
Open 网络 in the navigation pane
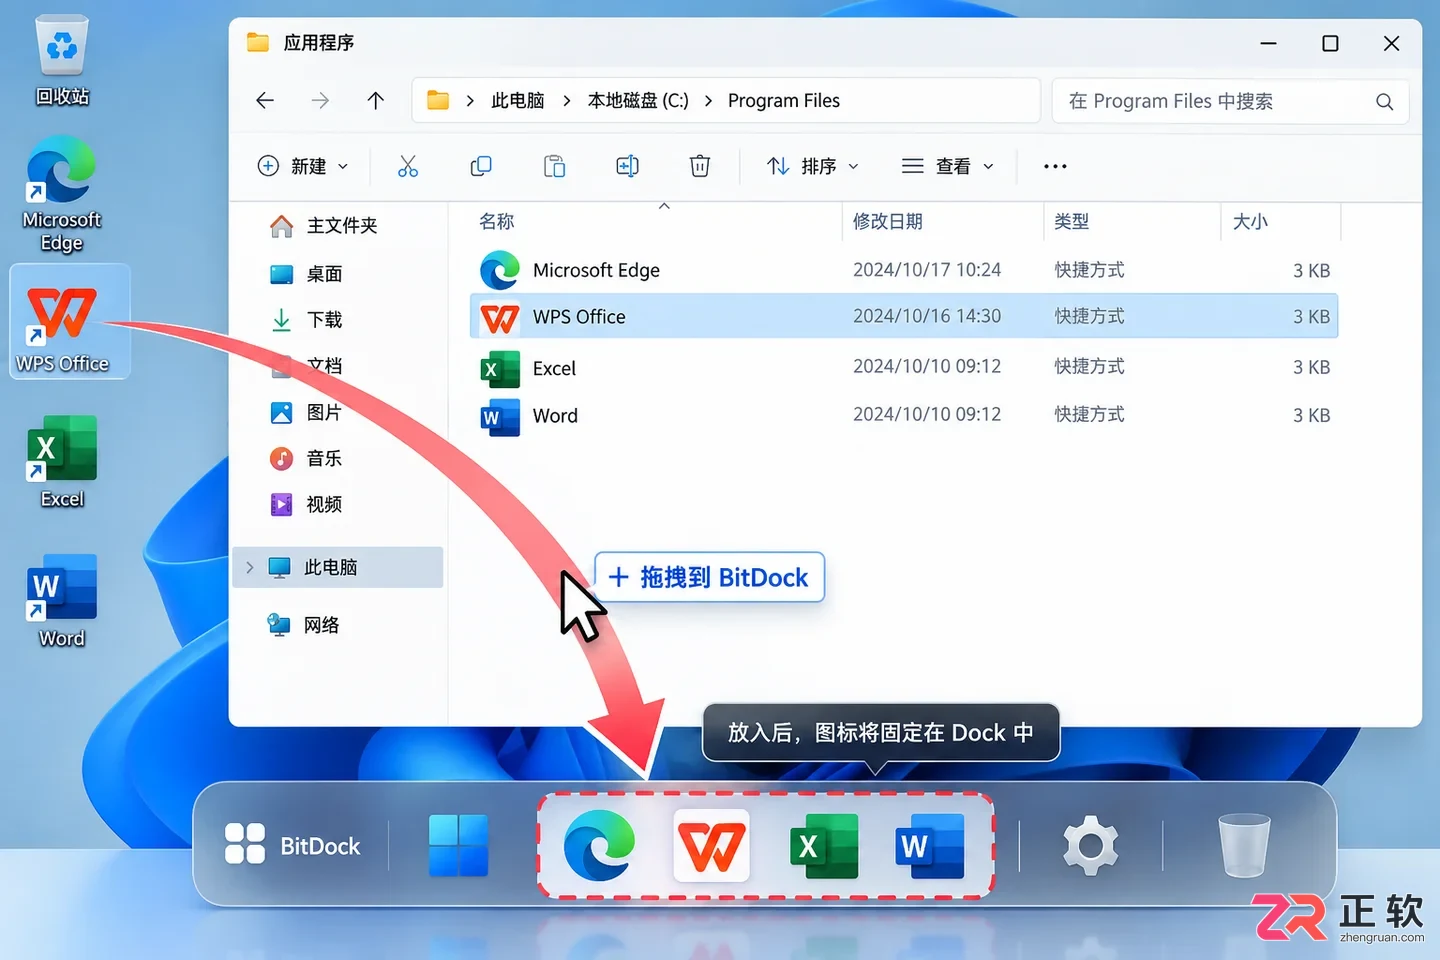point(304,625)
